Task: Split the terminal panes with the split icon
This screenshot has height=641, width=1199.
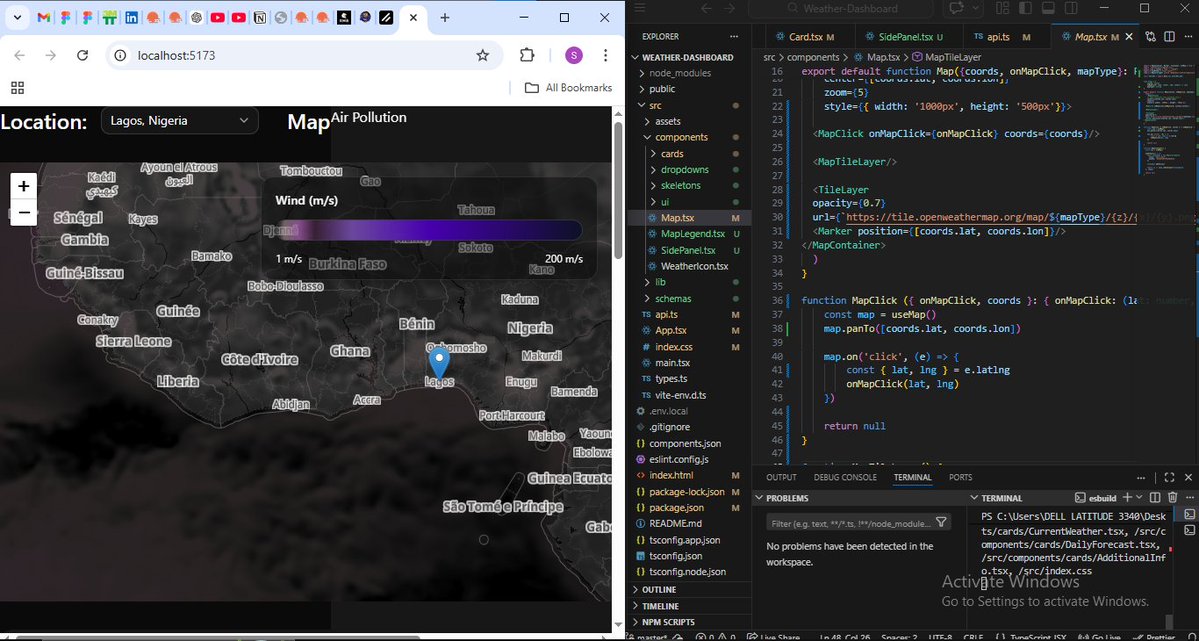Action: (1155, 497)
